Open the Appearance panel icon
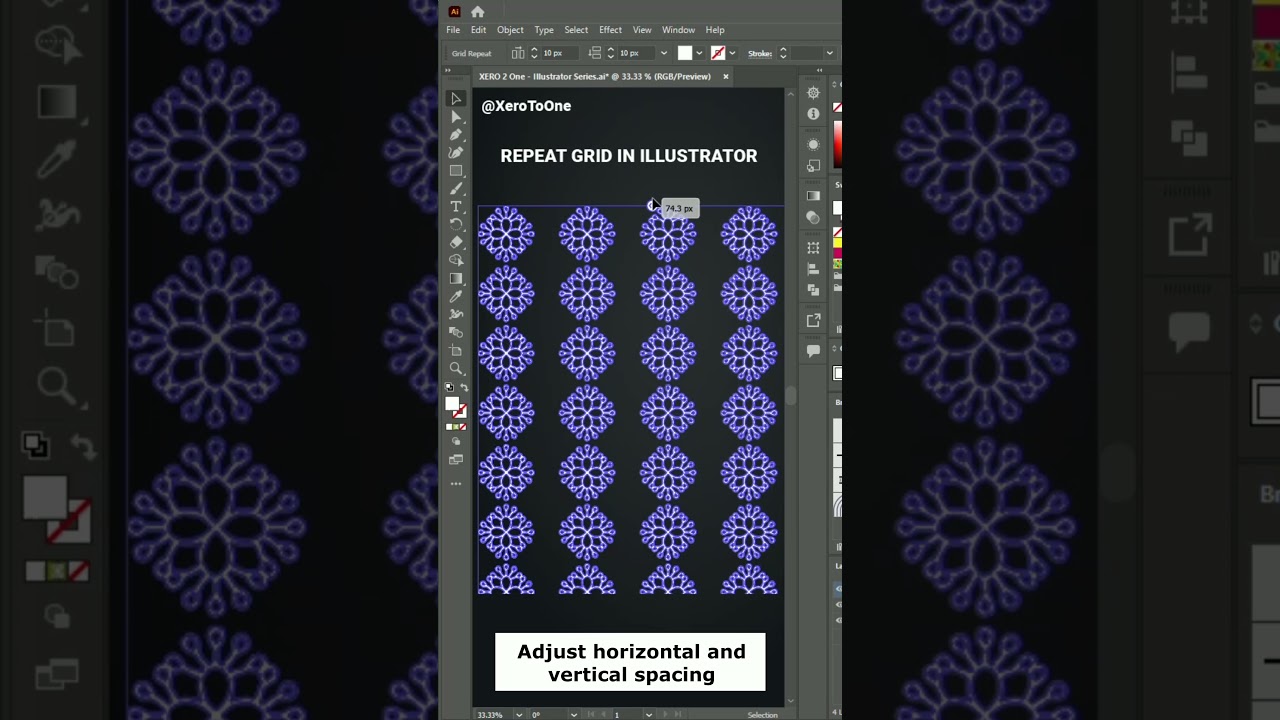The width and height of the screenshot is (1280, 720). 813,144
